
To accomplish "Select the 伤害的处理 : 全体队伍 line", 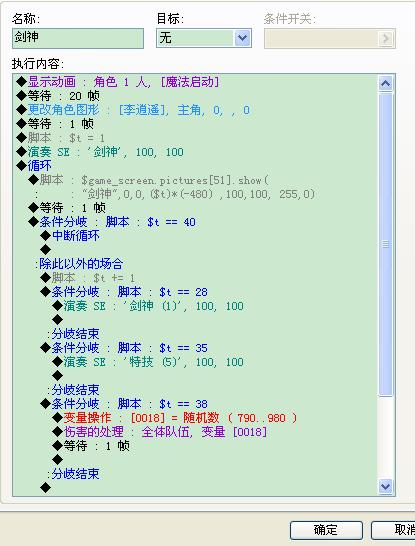I will click(x=160, y=432).
